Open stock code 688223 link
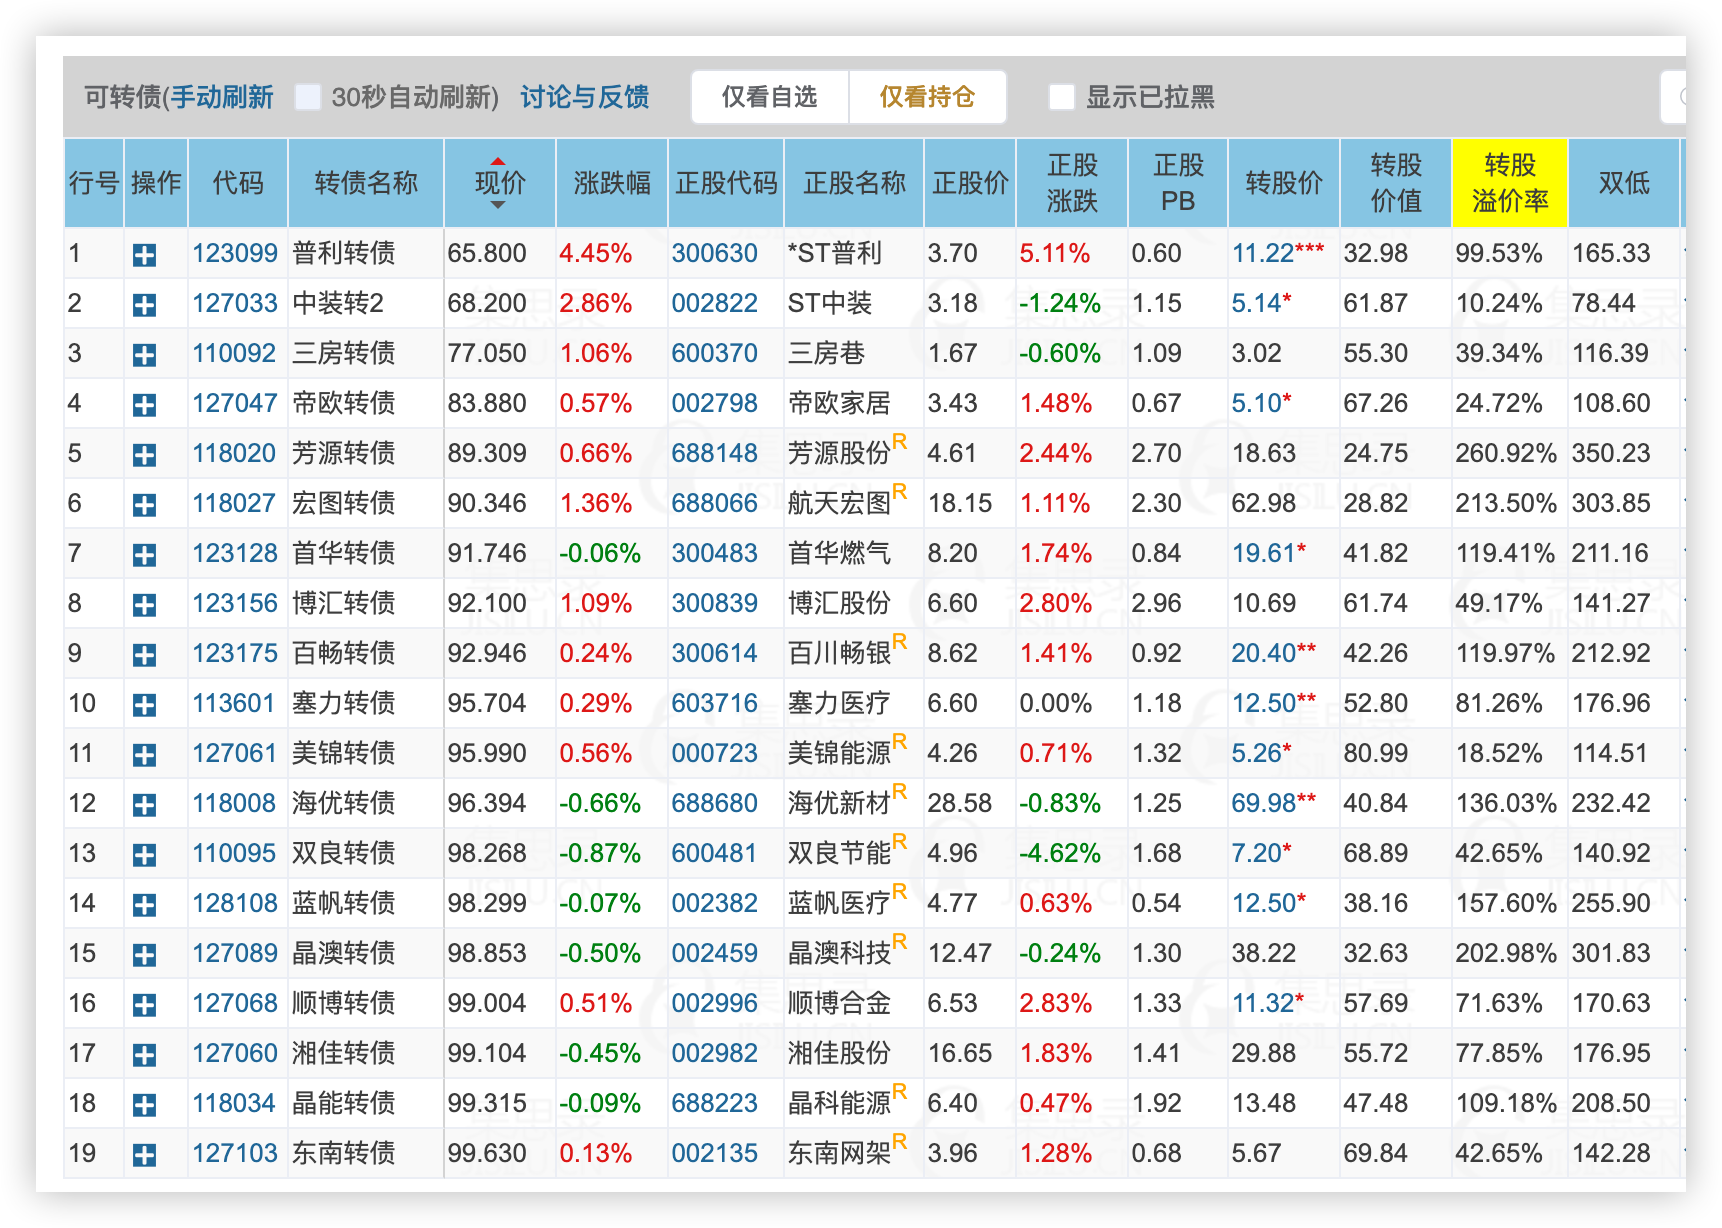The width and height of the screenshot is (1722, 1228). (x=715, y=1103)
